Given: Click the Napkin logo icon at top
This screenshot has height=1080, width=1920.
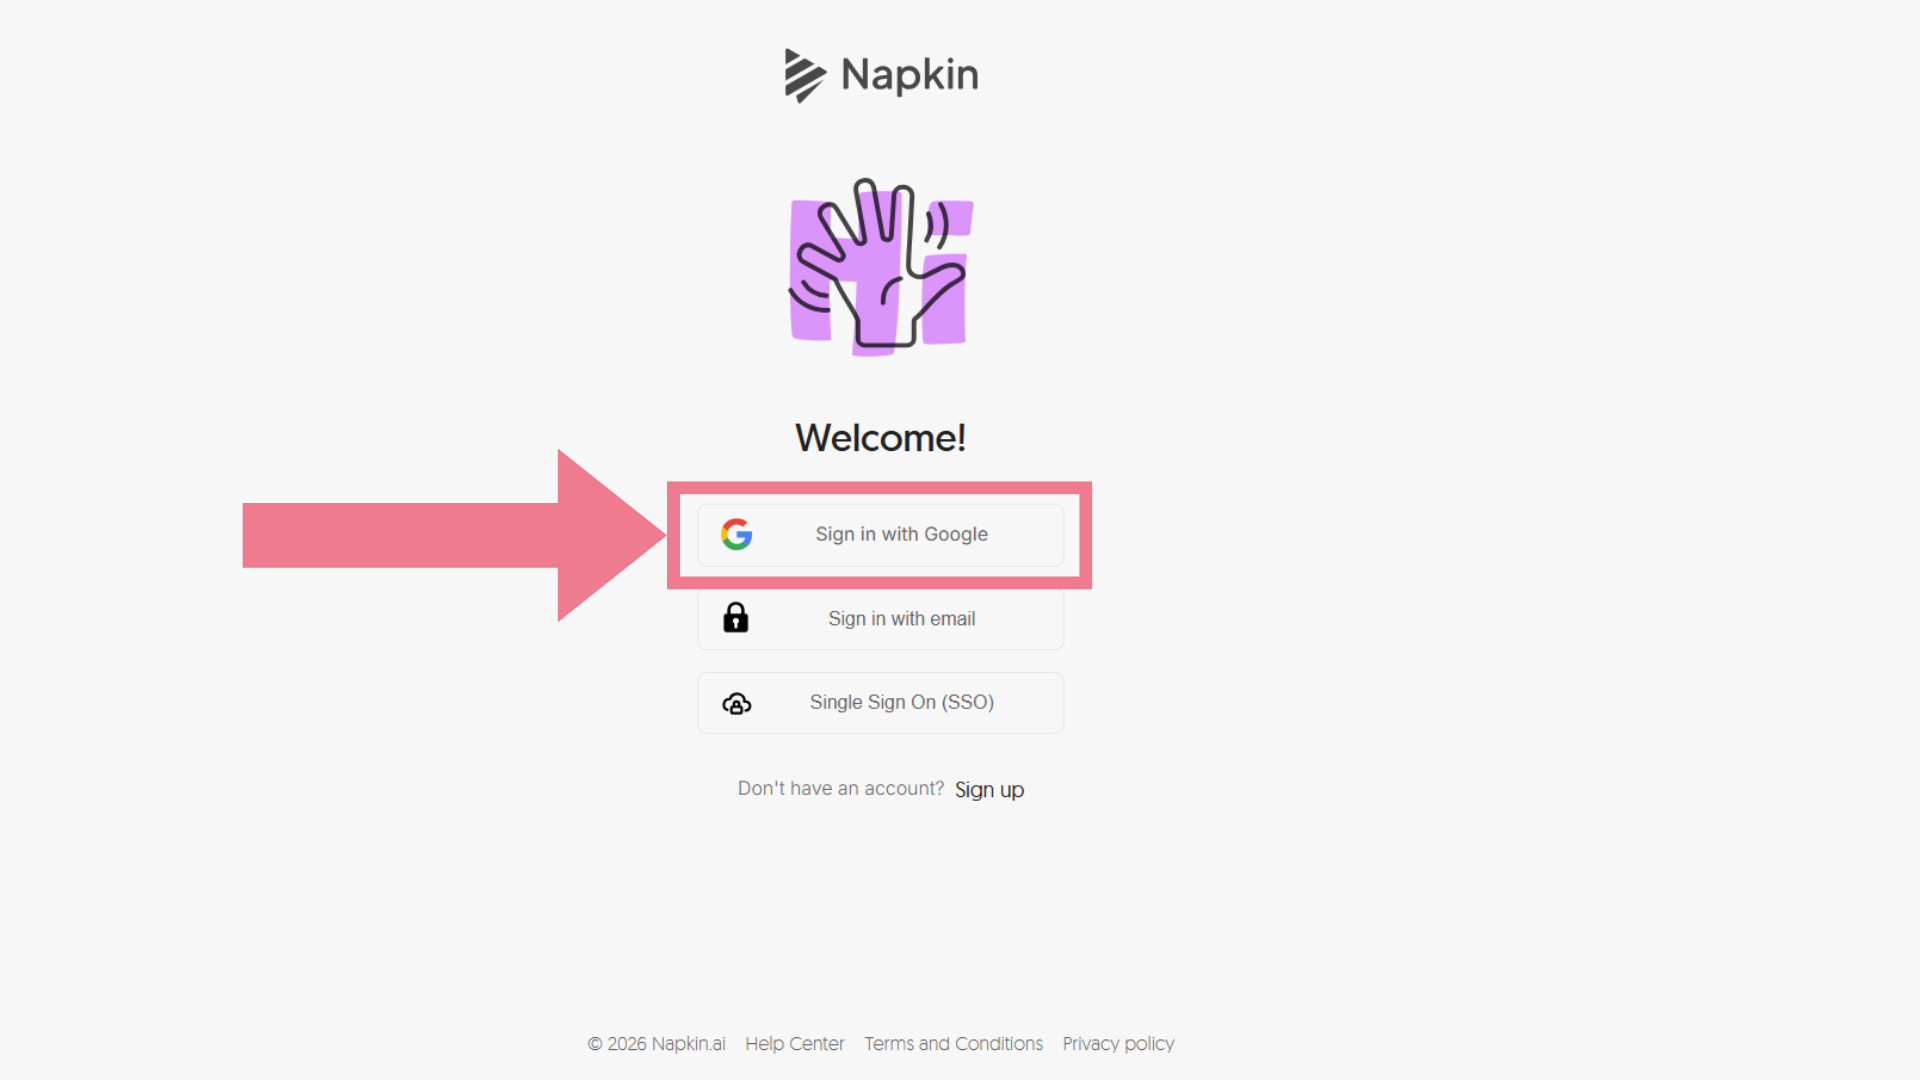Looking at the screenshot, I should (x=804, y=75).
